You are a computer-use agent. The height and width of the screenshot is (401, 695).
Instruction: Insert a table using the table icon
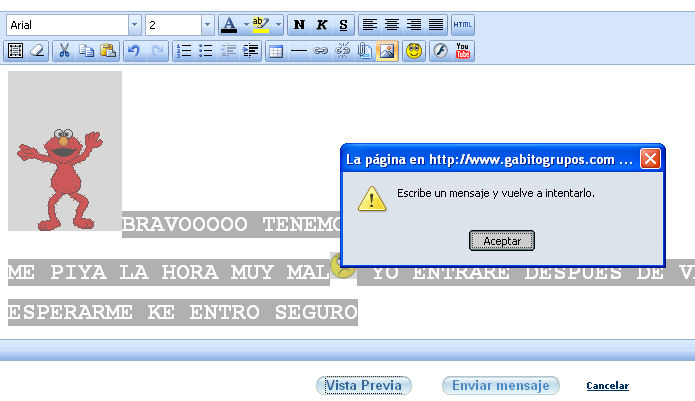tap(276, 50)
